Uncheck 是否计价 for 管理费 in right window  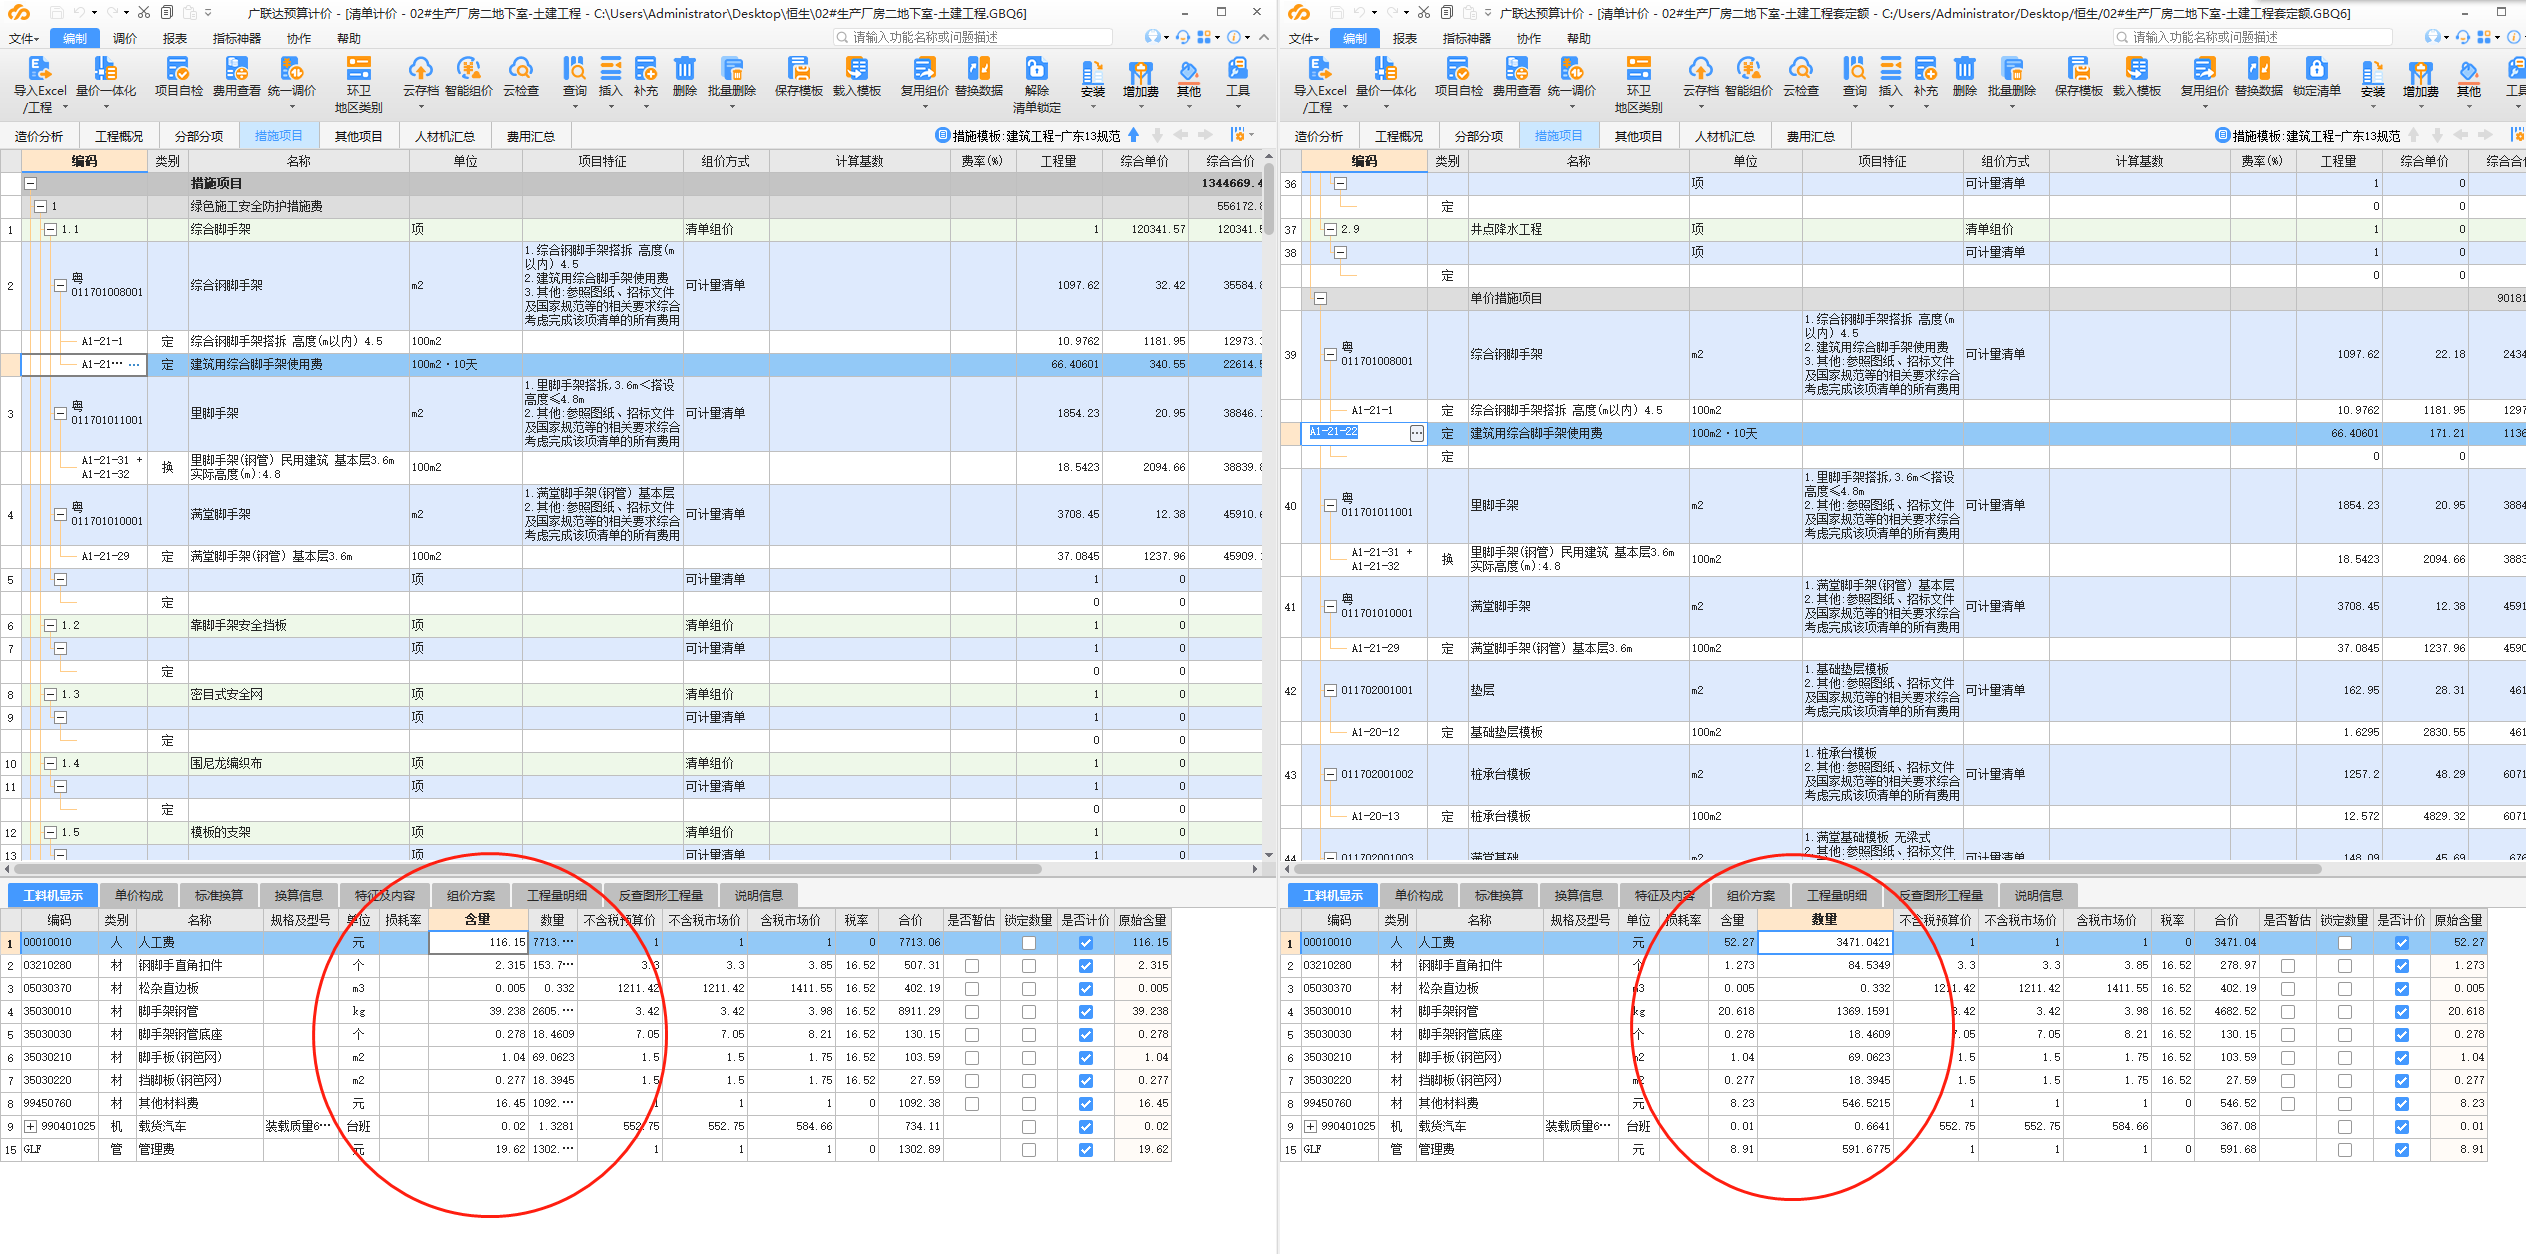tap(2401, 1150)
